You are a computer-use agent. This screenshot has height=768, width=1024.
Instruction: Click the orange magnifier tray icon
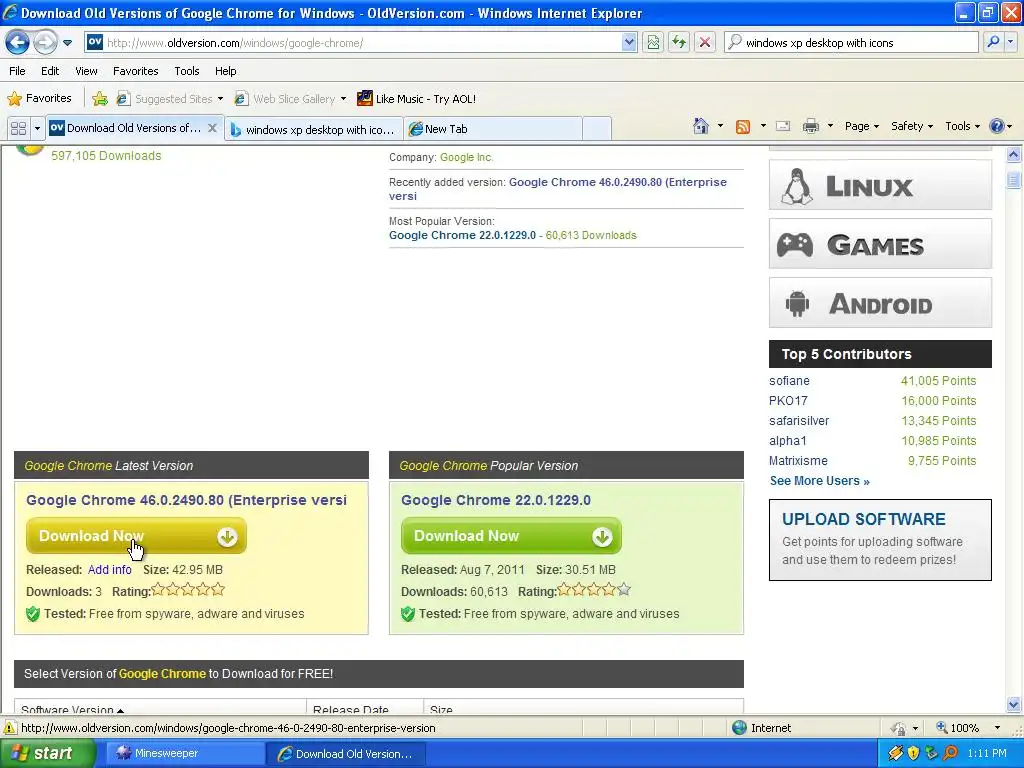coord(950,753)
